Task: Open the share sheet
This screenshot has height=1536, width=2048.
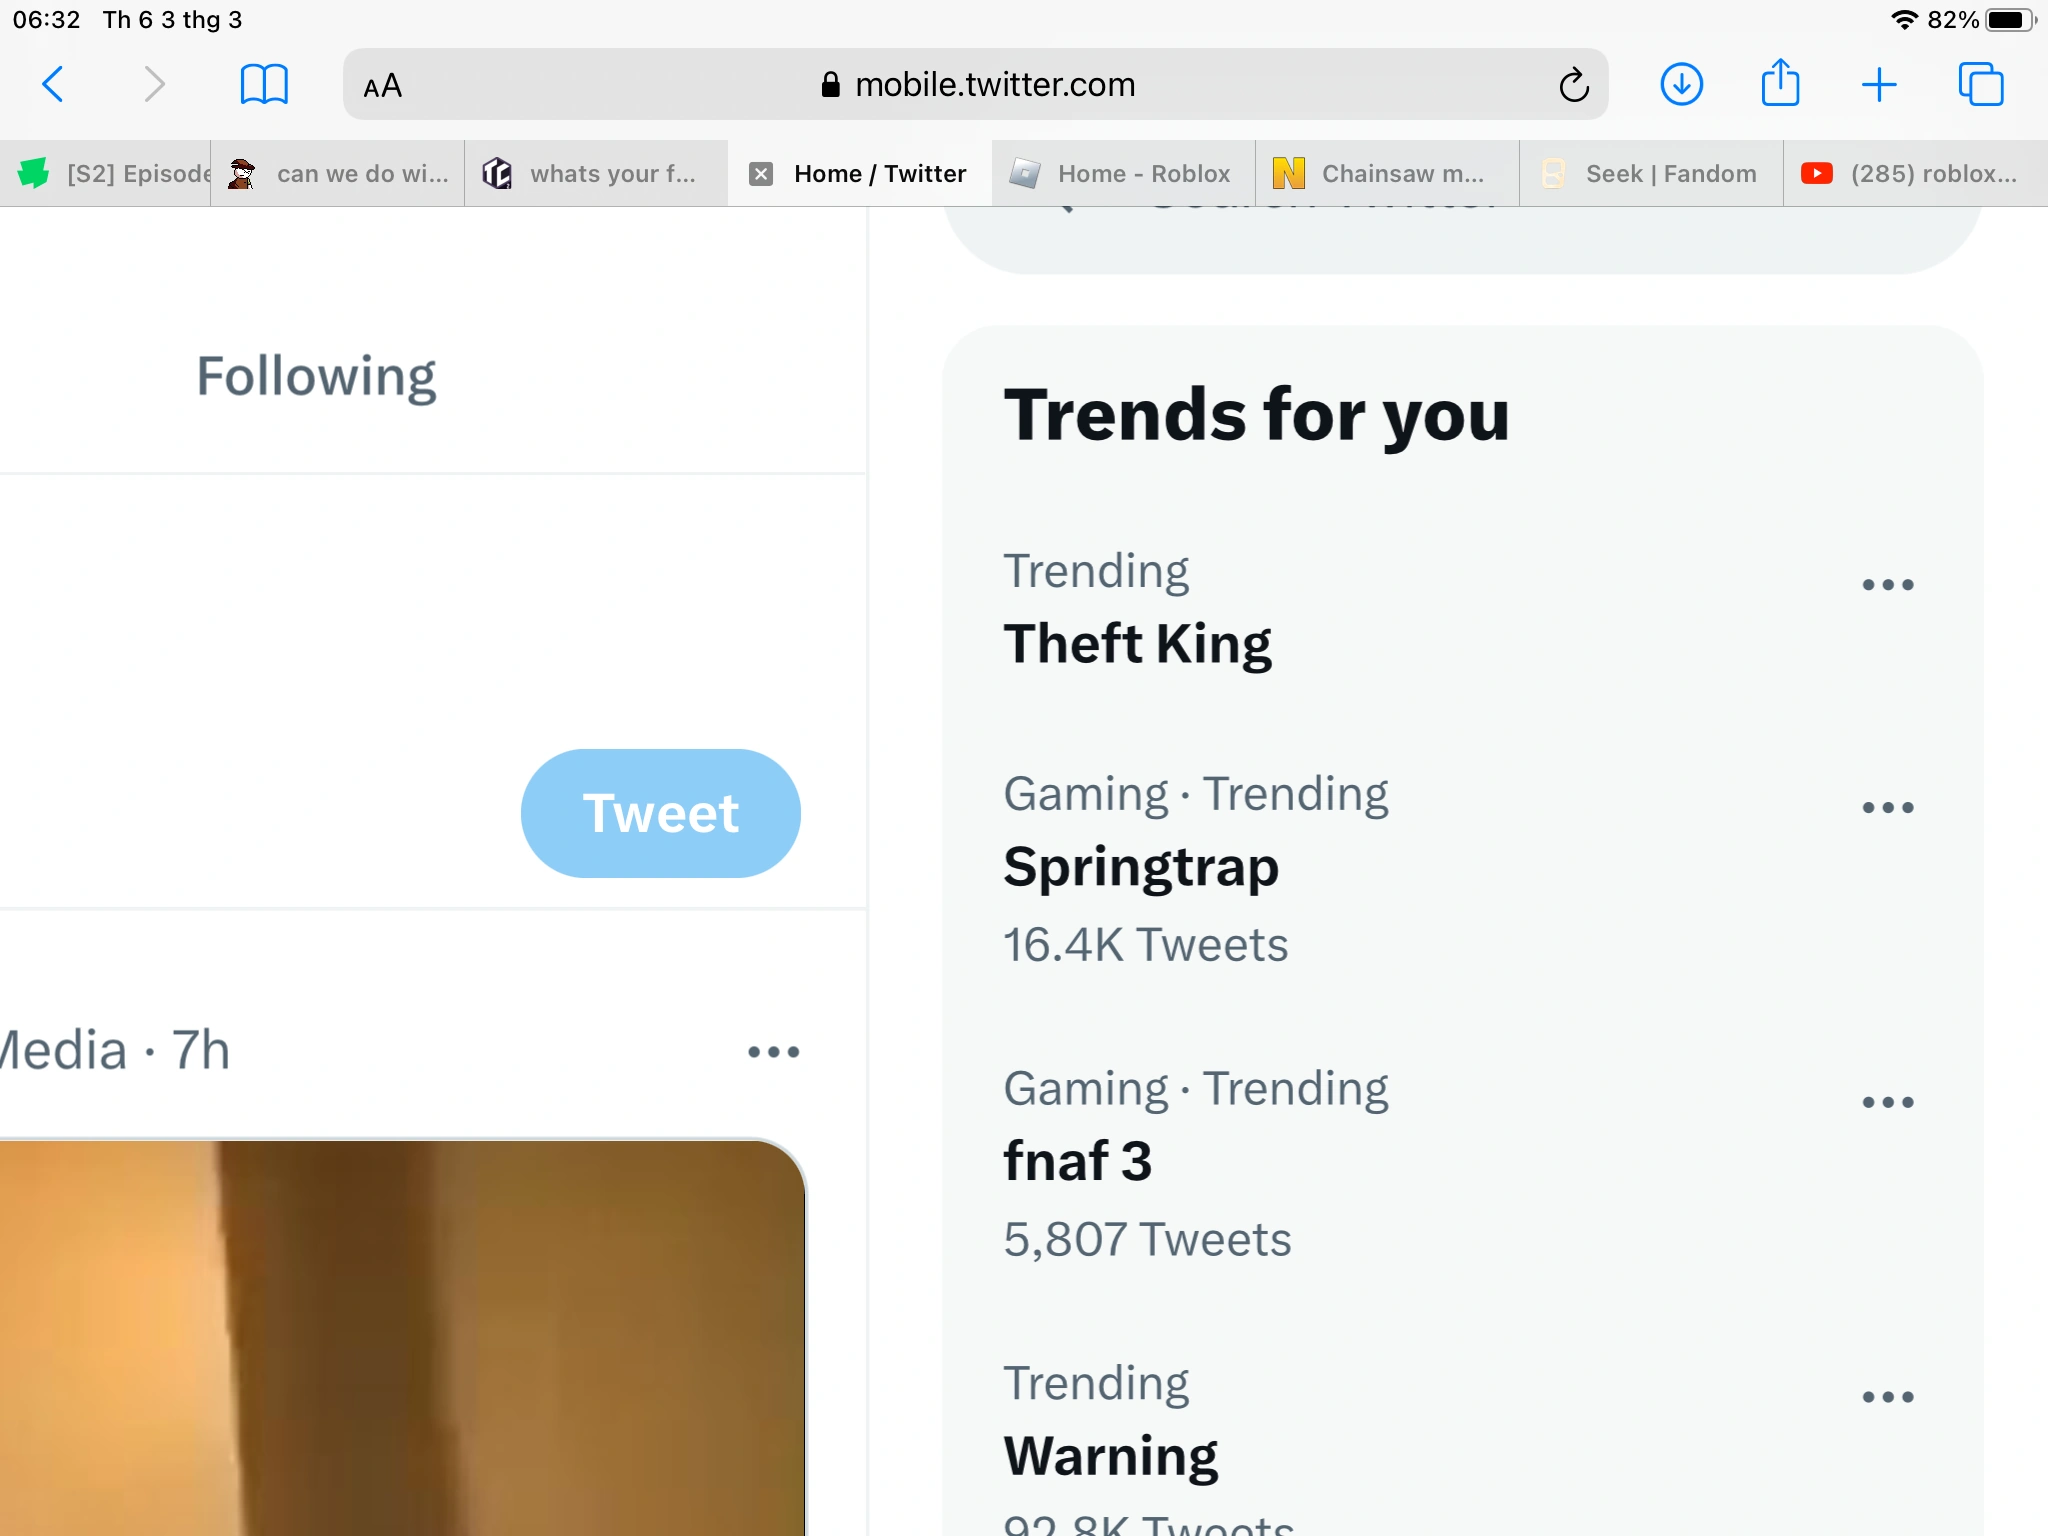Action: pos(1780,84)
